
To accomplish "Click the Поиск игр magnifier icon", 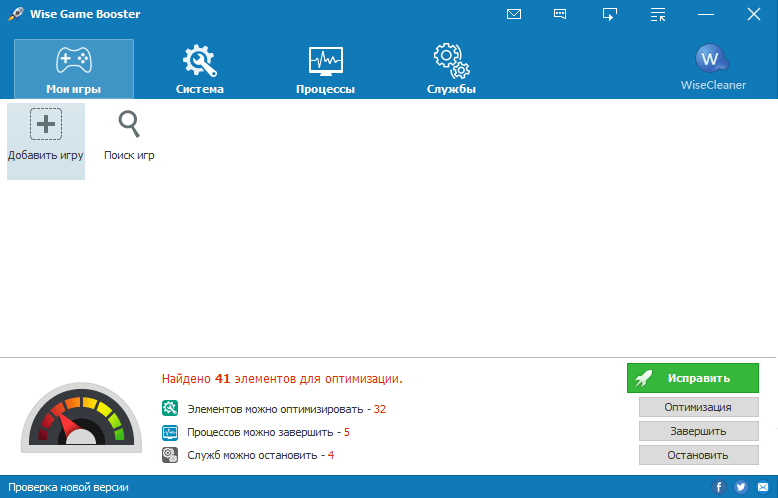I will pyautogui.click(x=129, y=125).
